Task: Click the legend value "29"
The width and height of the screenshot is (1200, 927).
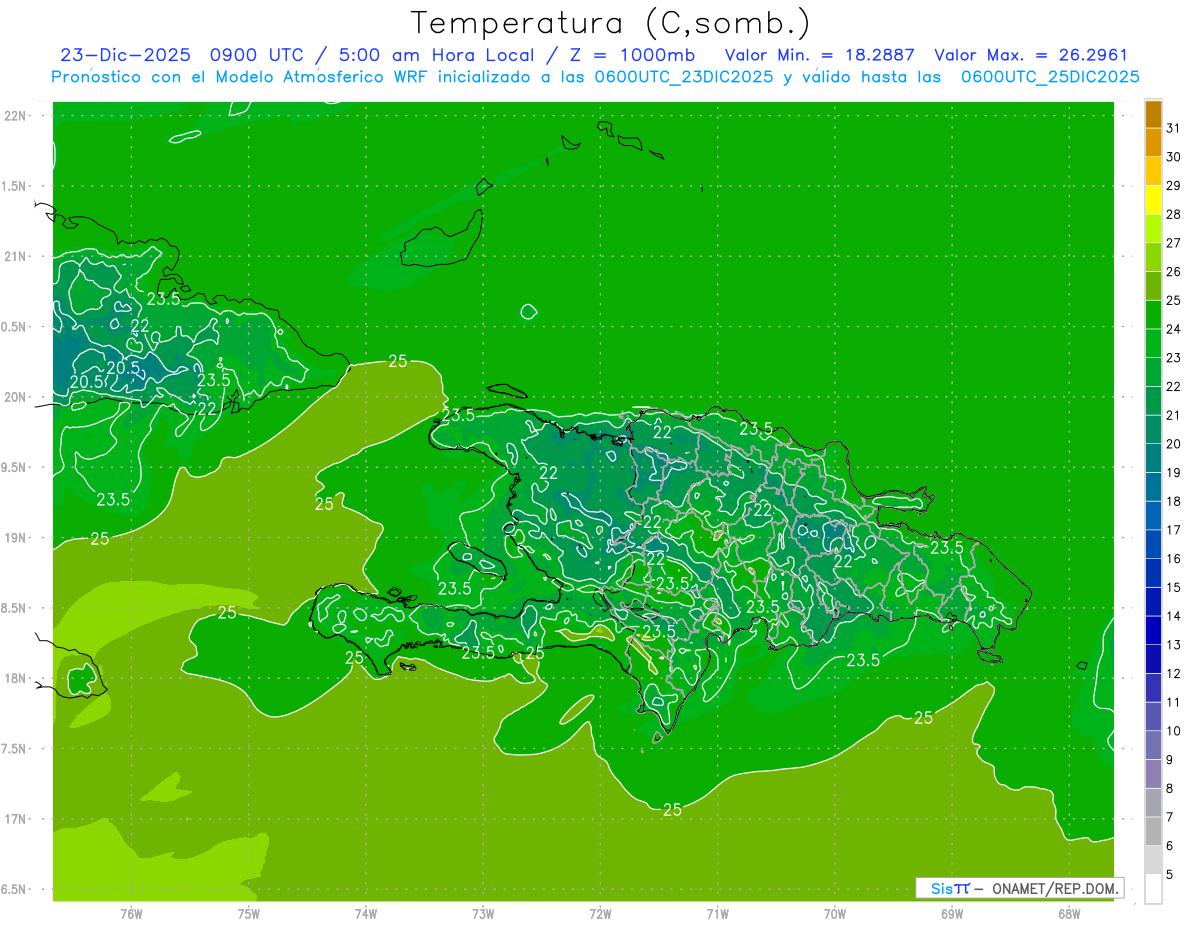Action: (x=1174, y=185)
